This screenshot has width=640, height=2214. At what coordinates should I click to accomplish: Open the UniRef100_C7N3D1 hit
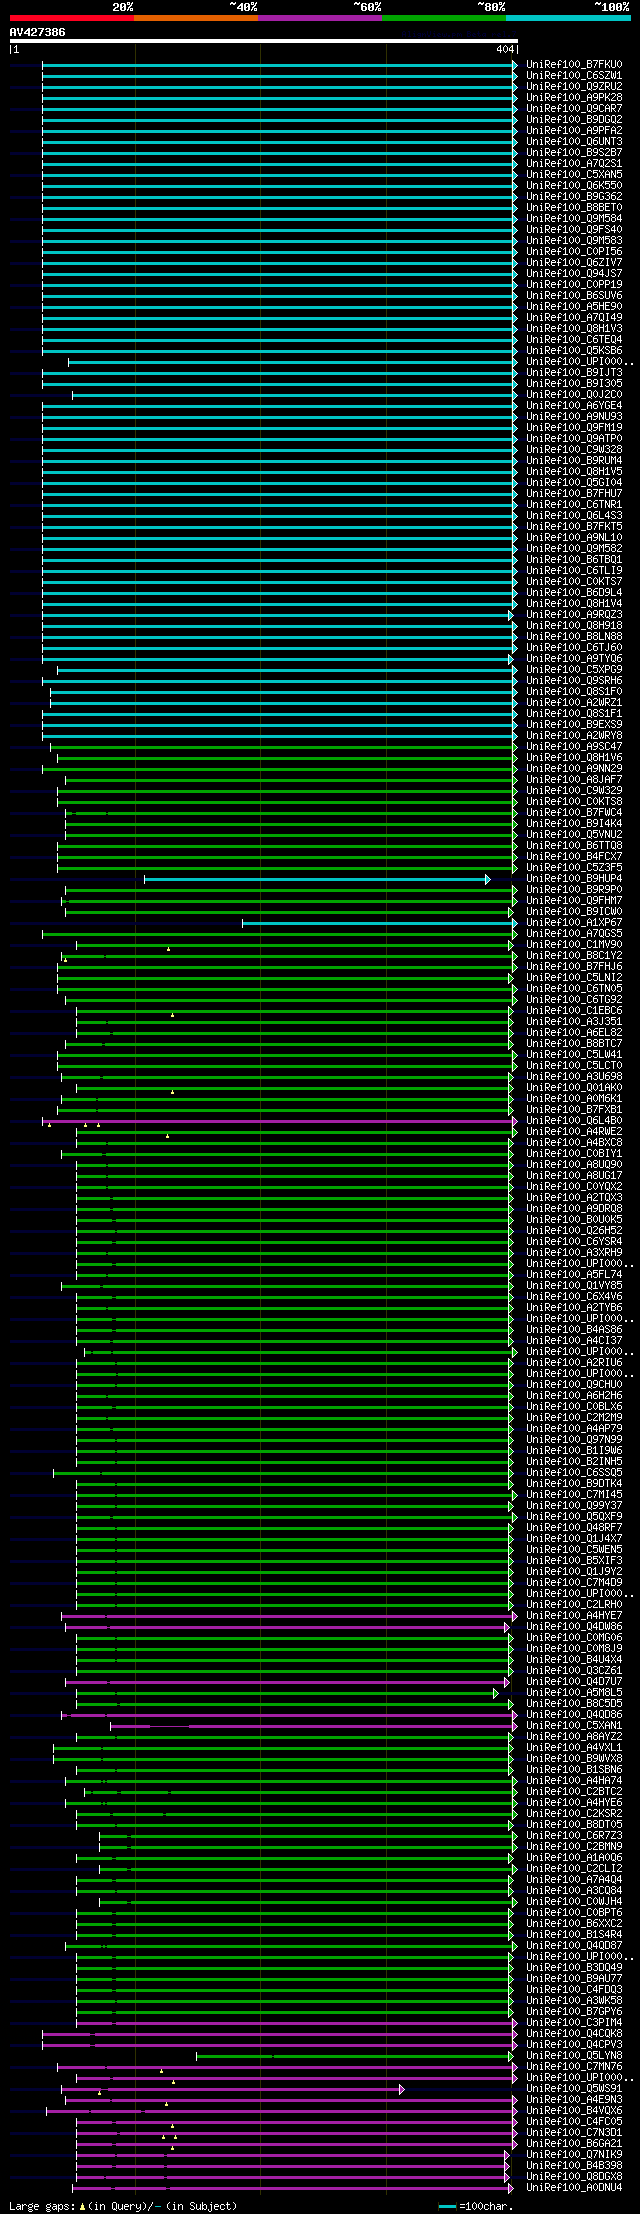[574, 2133]
